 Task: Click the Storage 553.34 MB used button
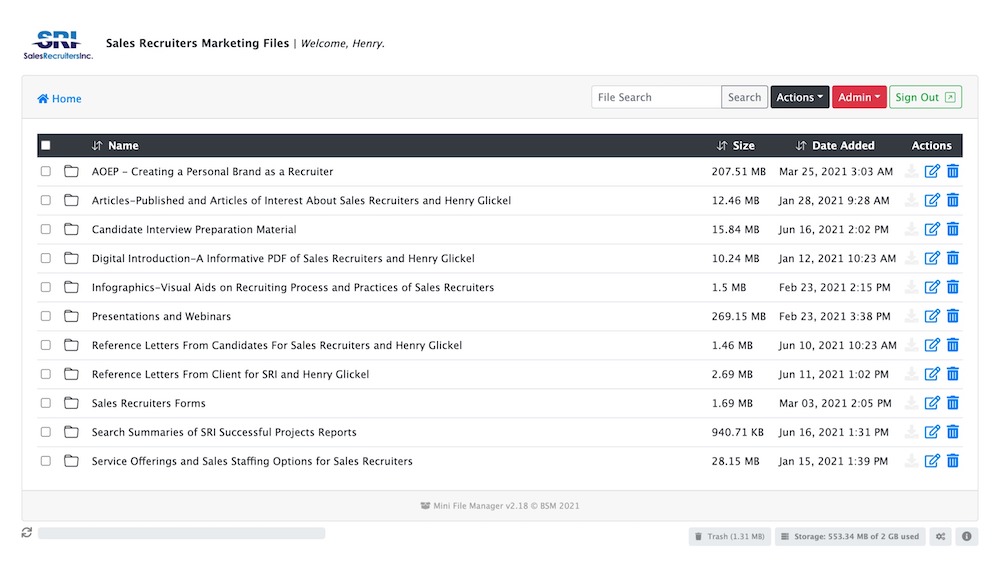[x=850, y=536]
